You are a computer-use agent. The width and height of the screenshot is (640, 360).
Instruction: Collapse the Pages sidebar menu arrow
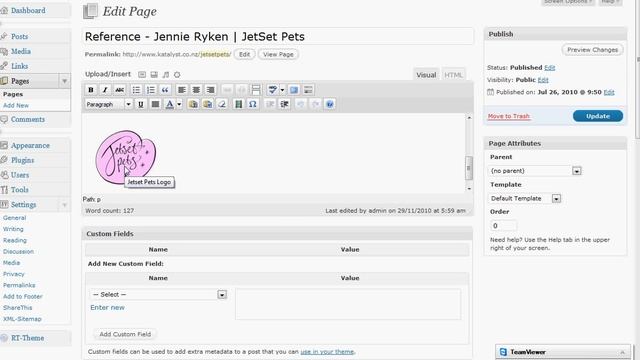point(64,81)
